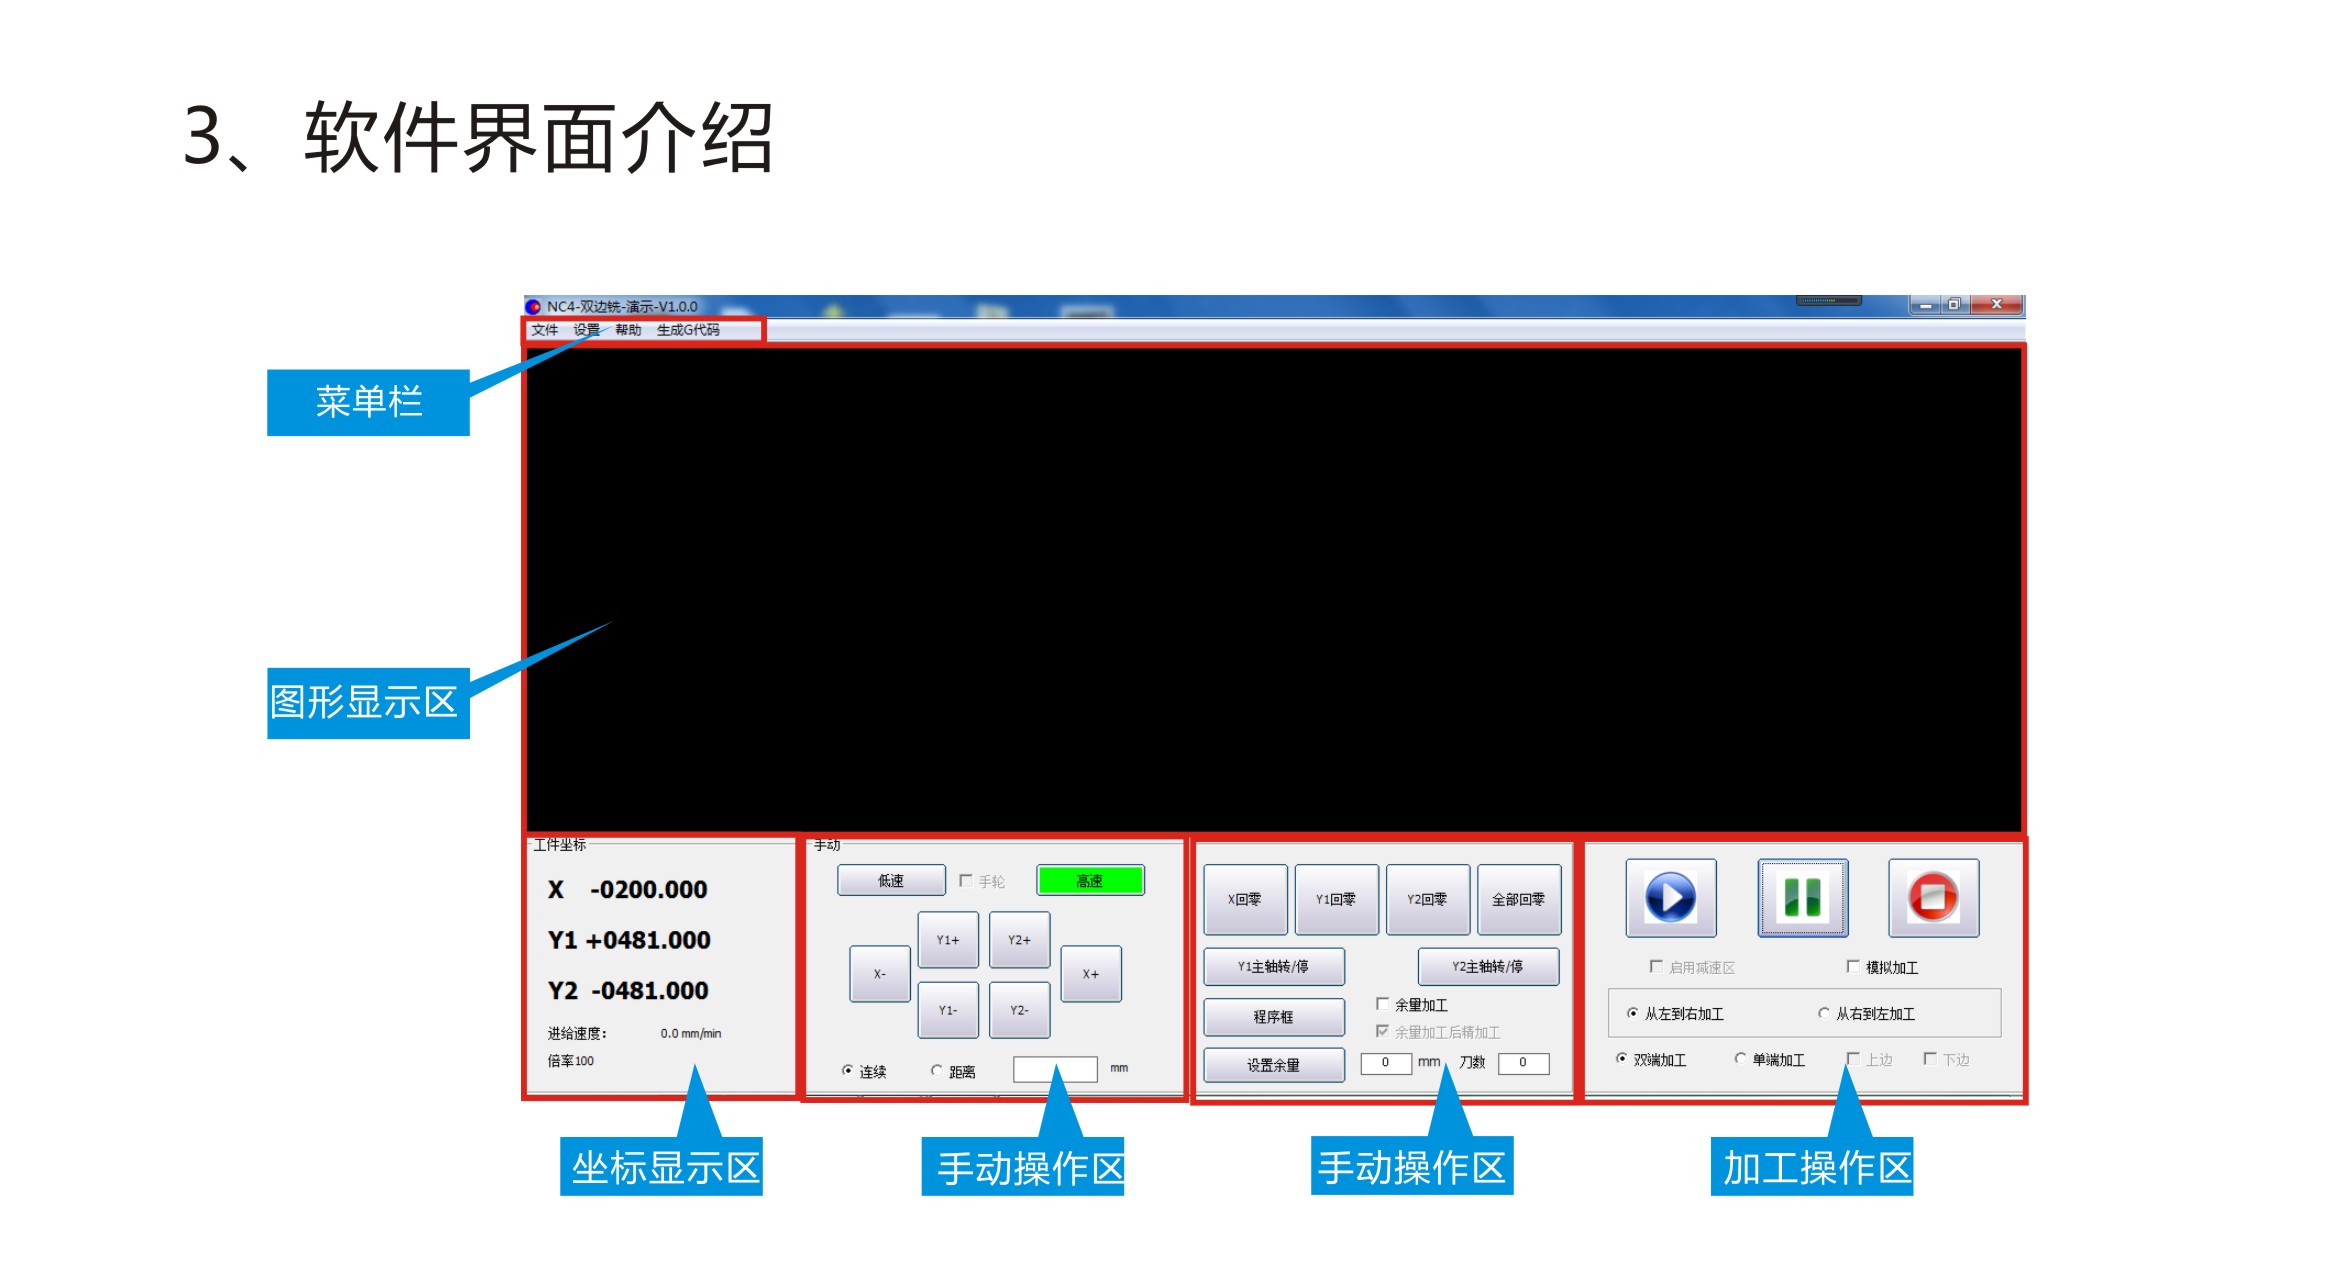Close the NC4 window
Image resolution: width=2346 pixels, height=1282 pixels.
coord(1997,304)
